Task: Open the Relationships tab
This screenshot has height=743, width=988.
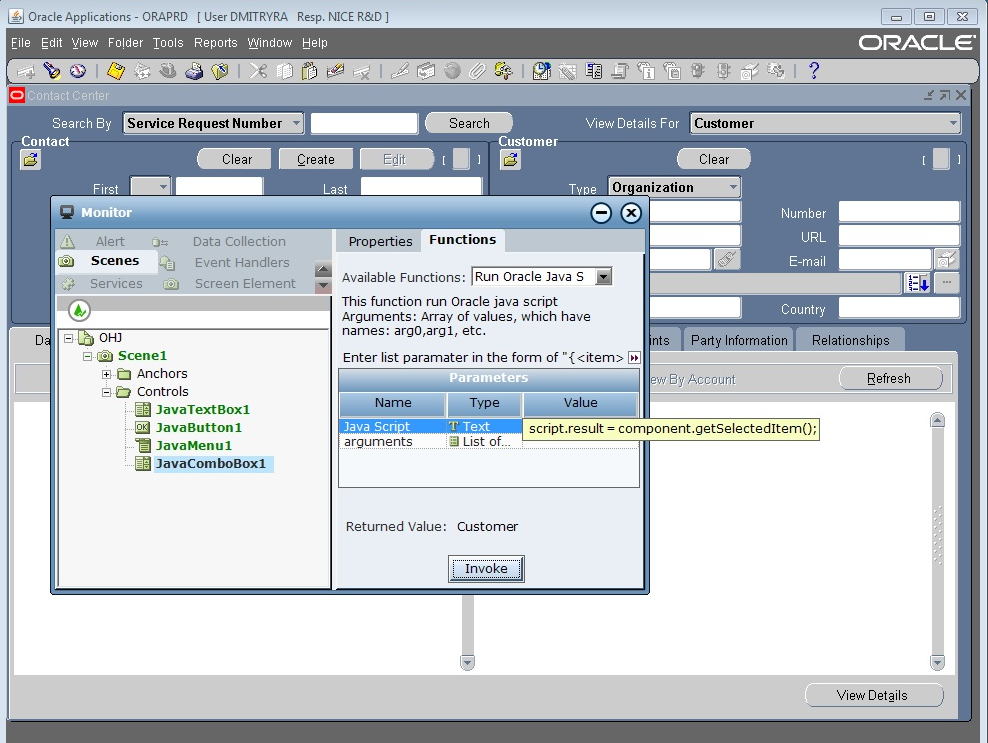Action: pyautogui.click(x=851, y=340)
